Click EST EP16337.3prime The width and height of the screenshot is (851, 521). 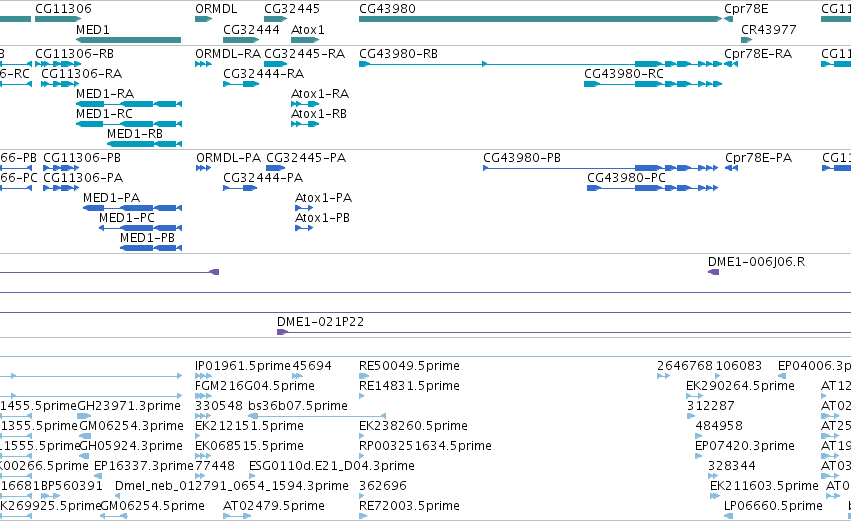tap(98, 476)
